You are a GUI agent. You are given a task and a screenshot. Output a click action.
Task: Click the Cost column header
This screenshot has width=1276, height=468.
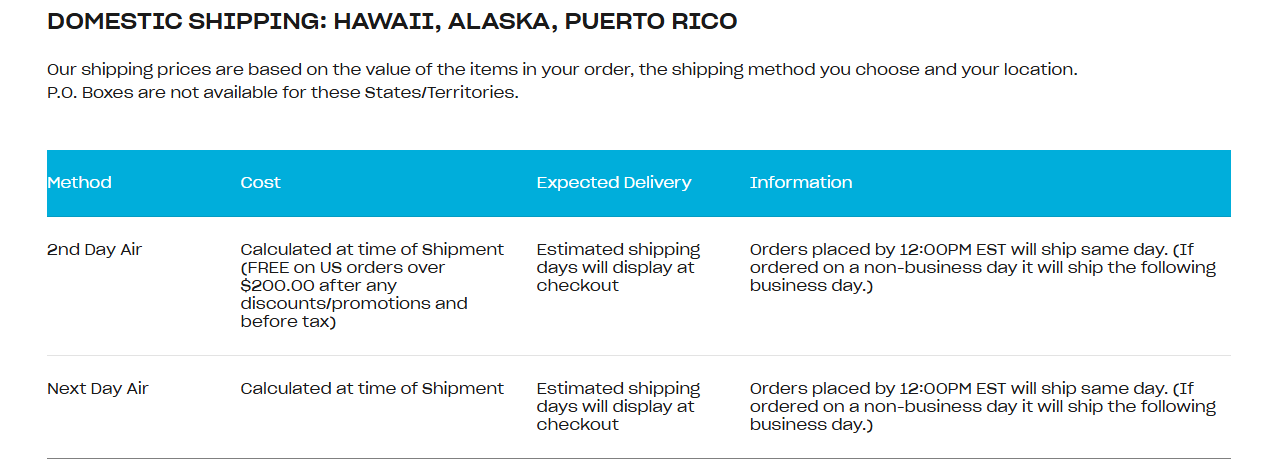click(x=261, y=182)
